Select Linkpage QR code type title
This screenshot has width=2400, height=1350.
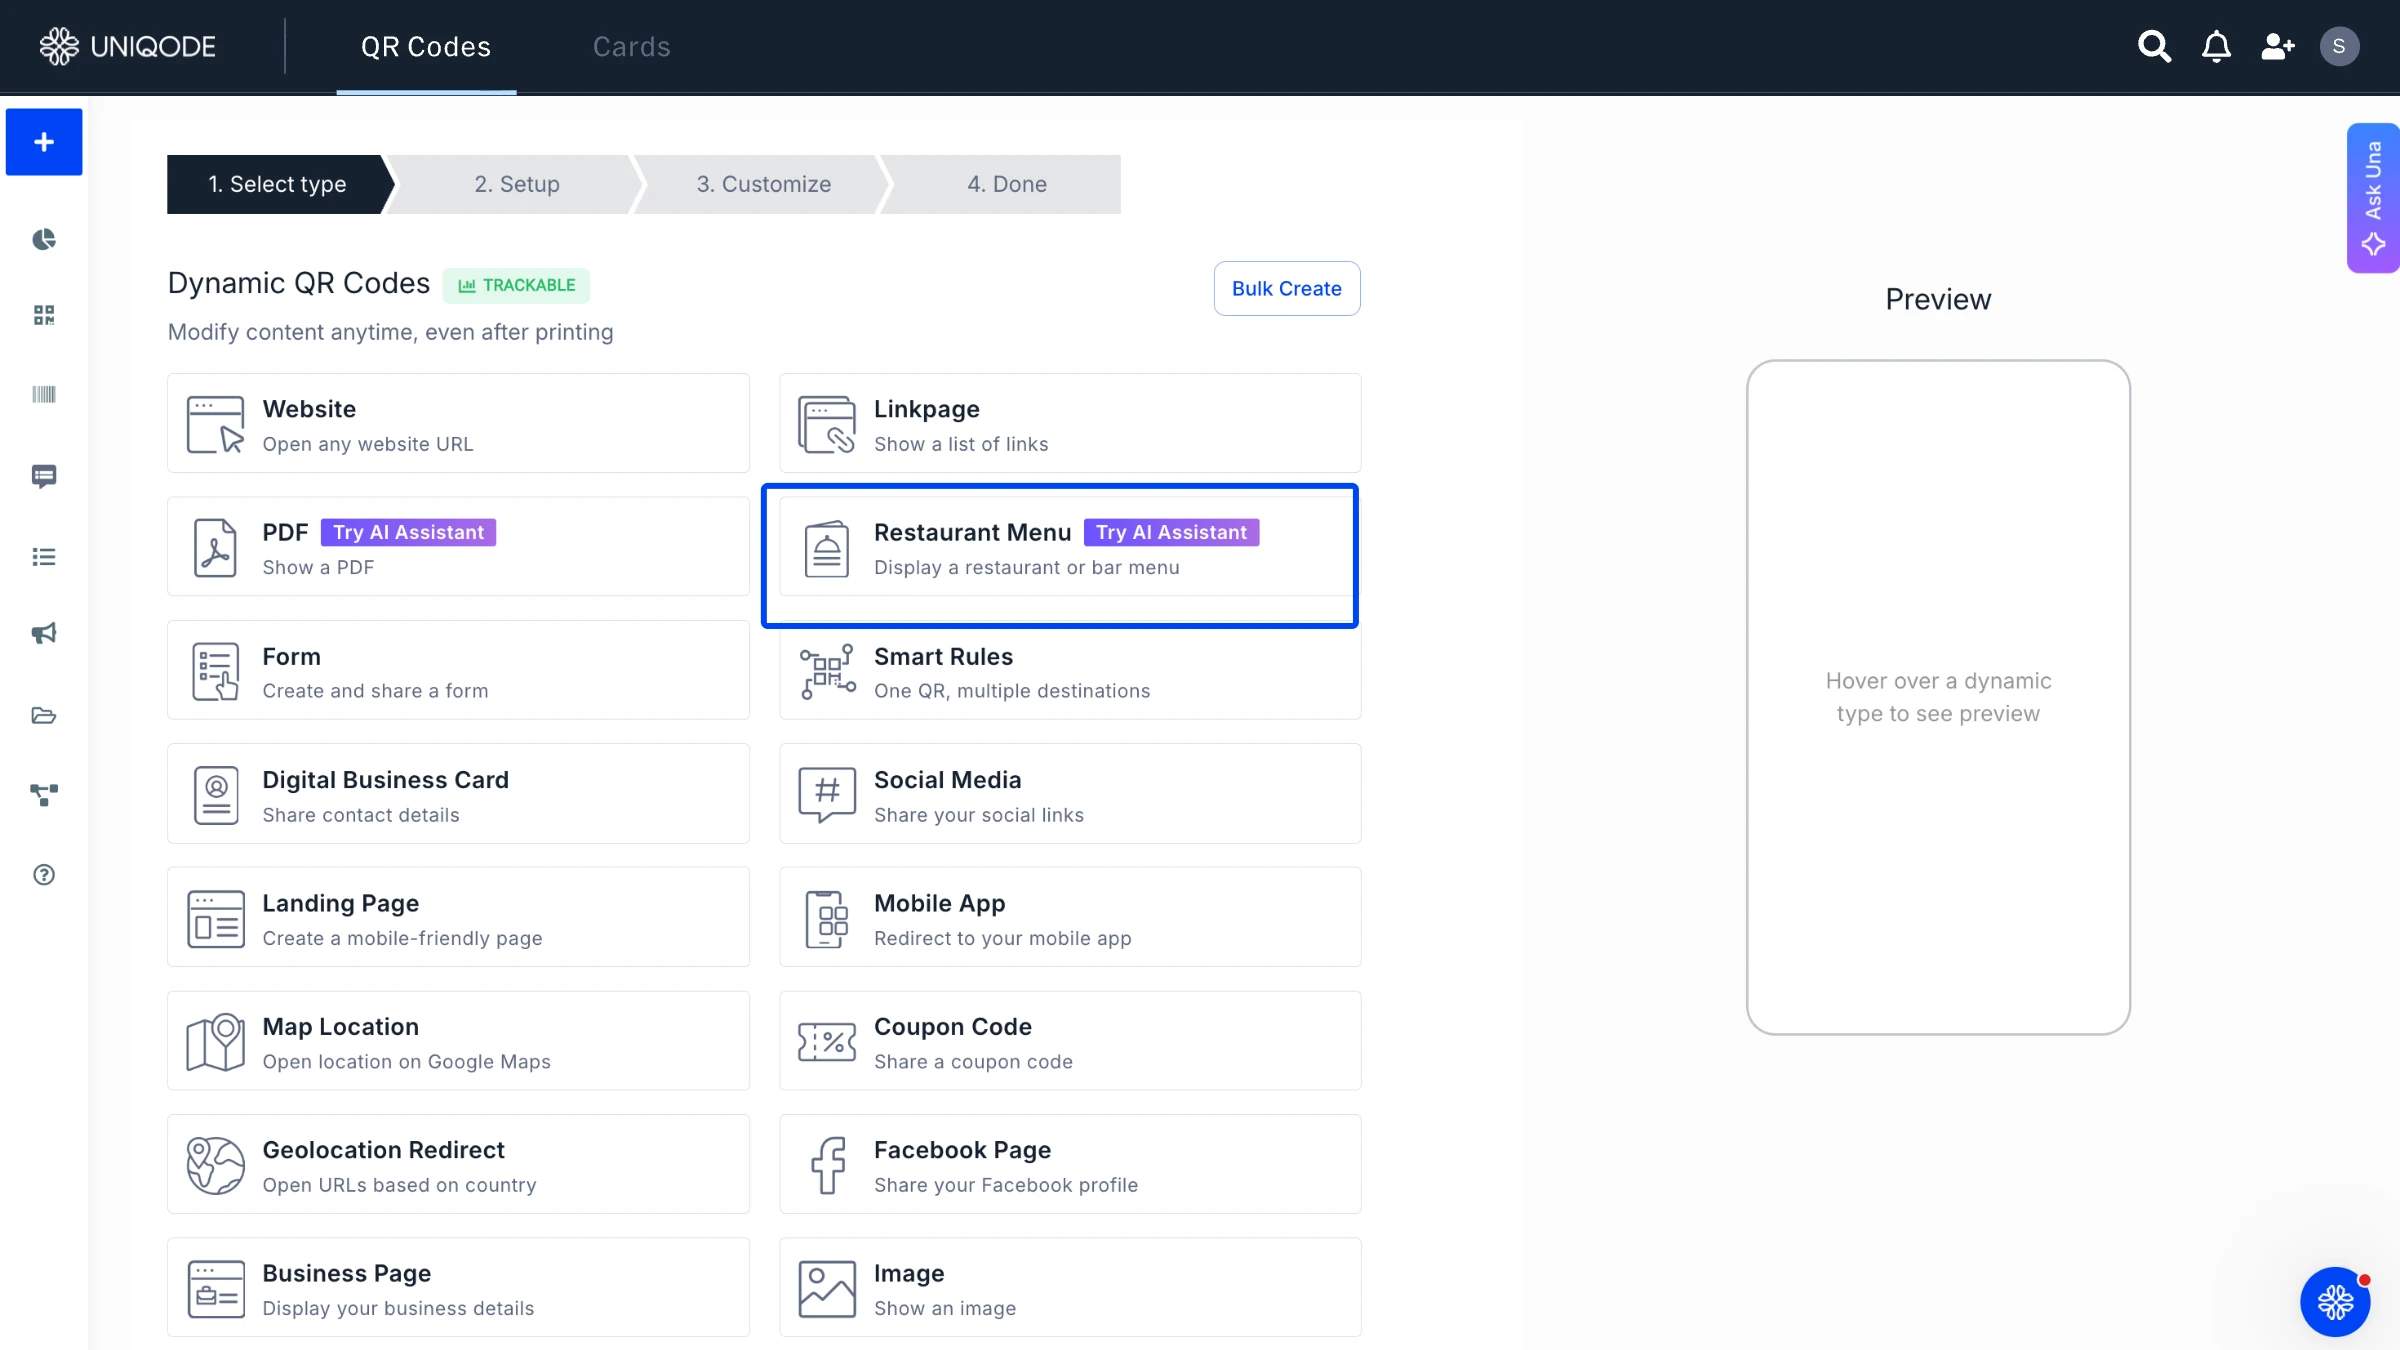[926, 409]
